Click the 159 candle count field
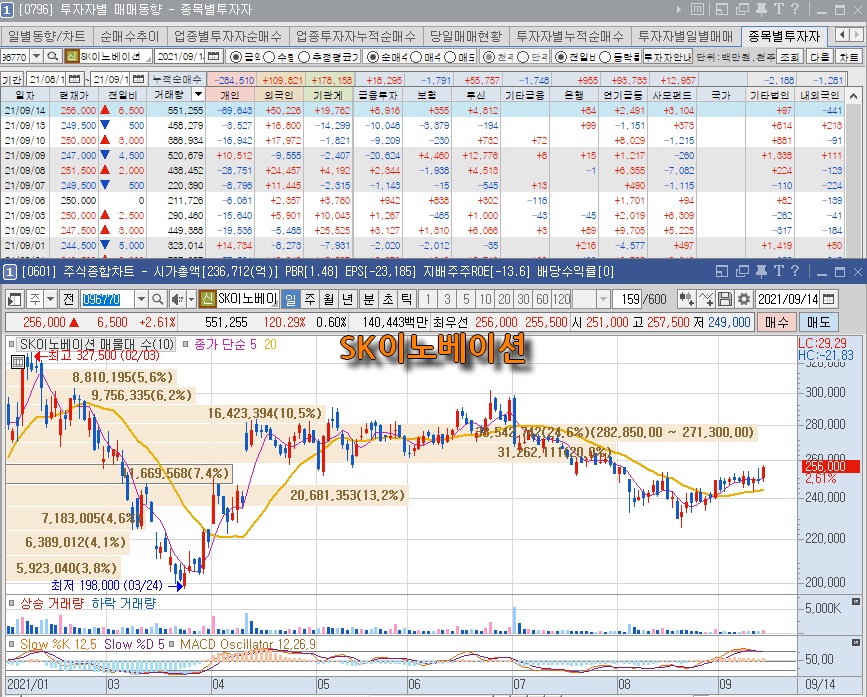Image resolution: width=867 pixels, height=697 pixels. 629,300
